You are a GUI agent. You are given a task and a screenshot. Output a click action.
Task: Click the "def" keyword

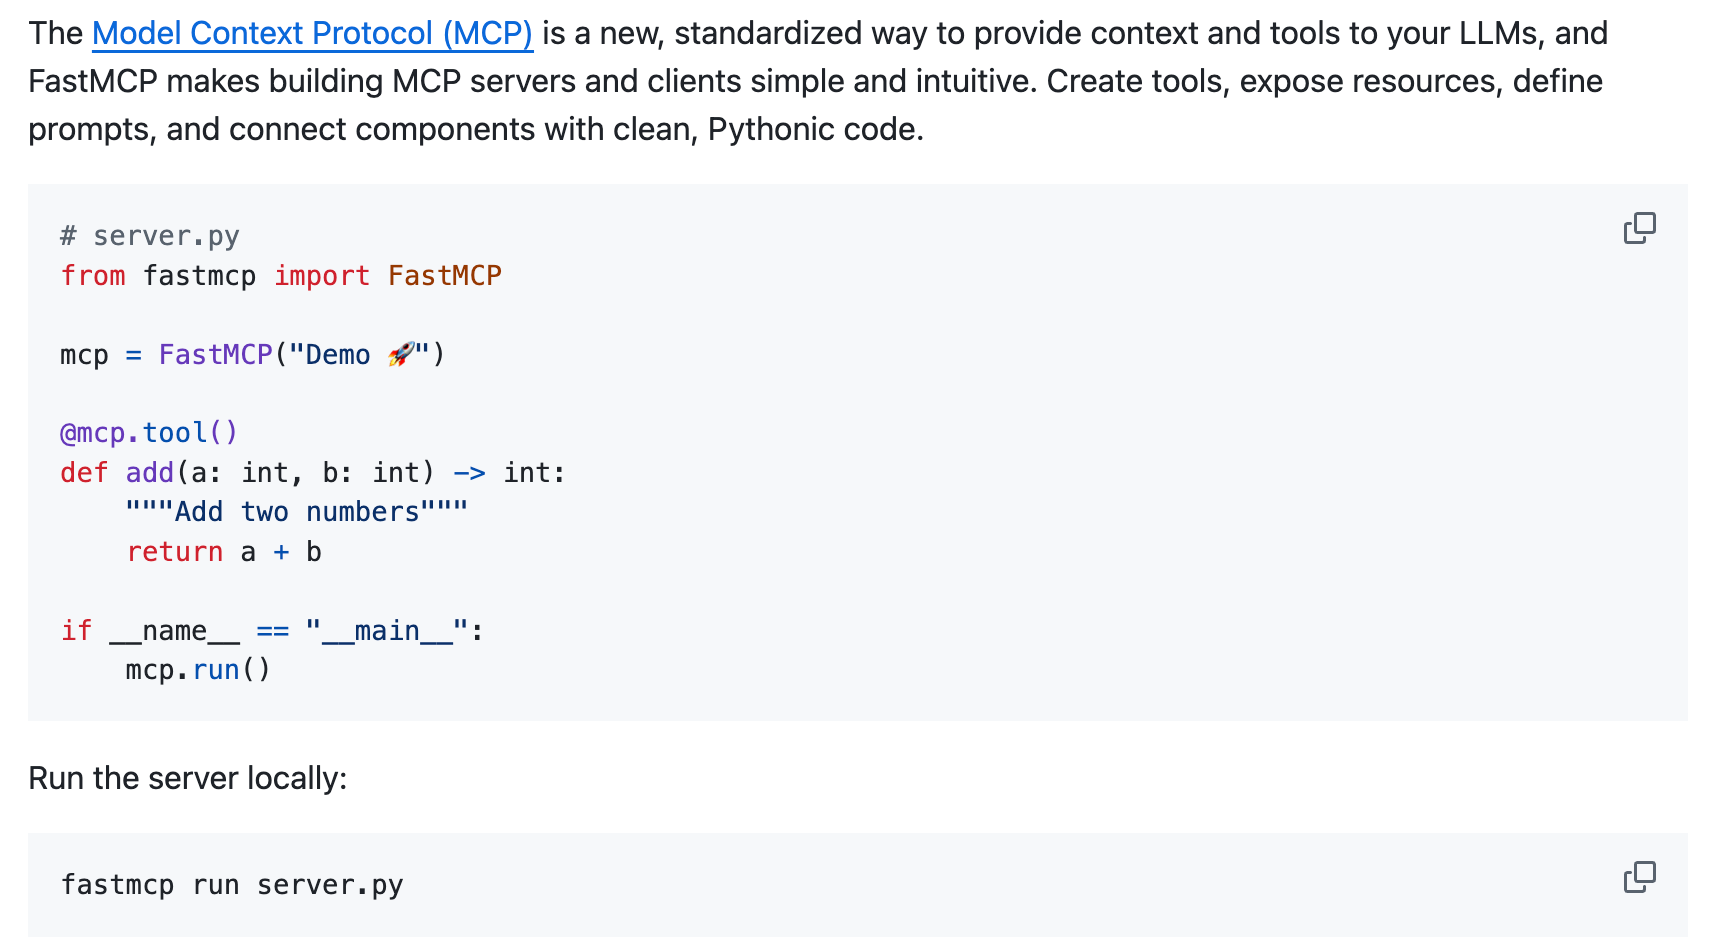click(x=84, y=473)
